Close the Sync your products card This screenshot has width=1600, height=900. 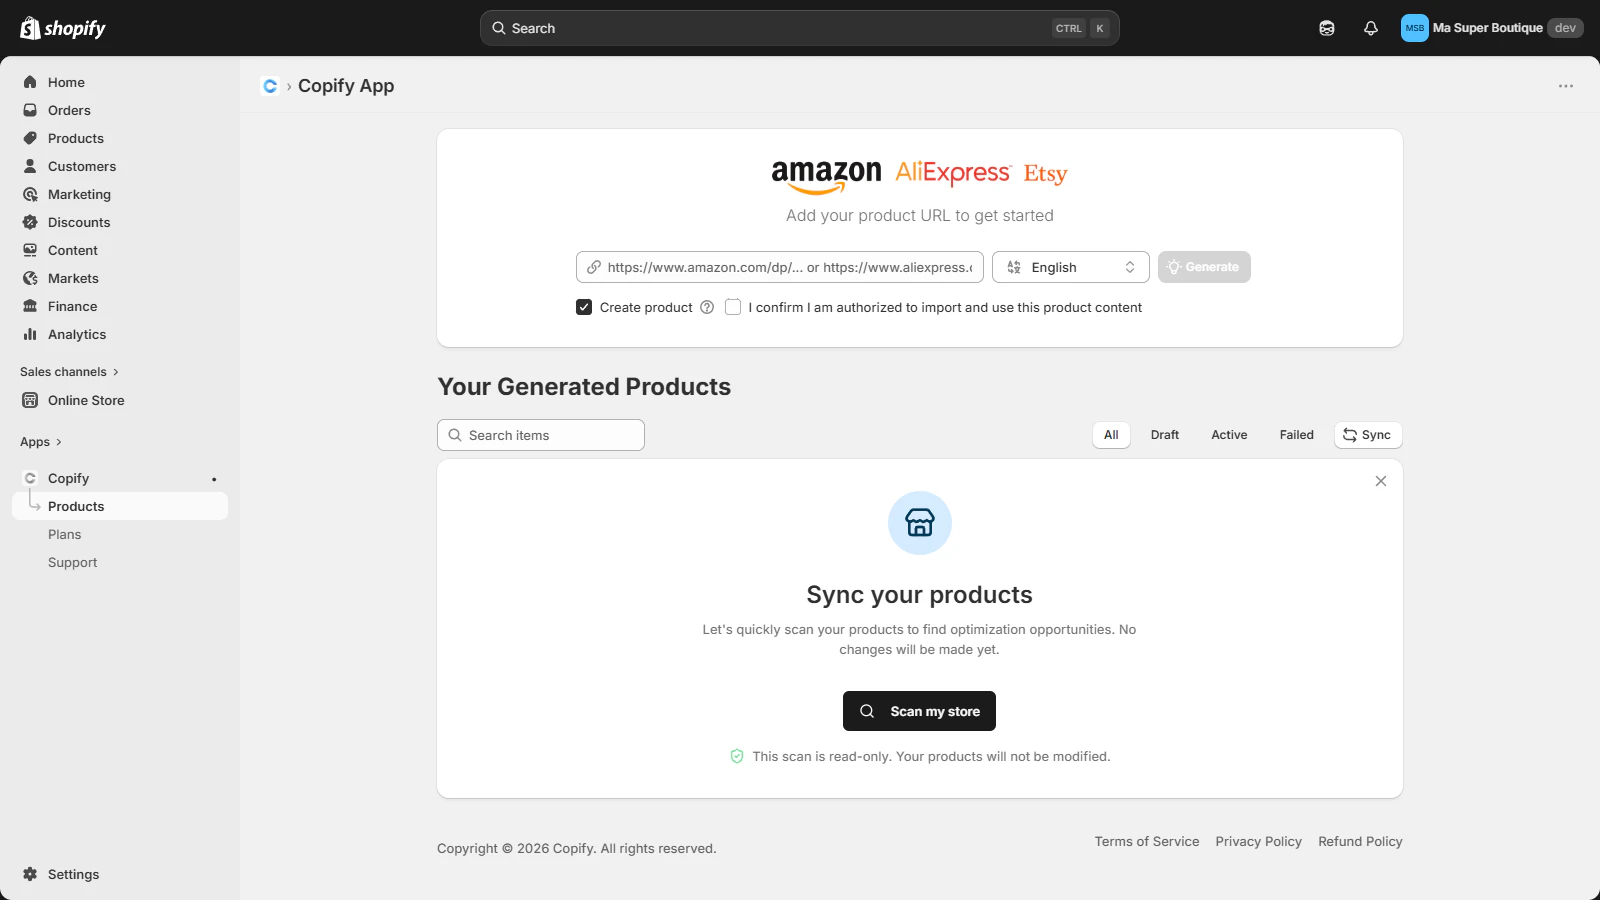[x=1381, y=481]
